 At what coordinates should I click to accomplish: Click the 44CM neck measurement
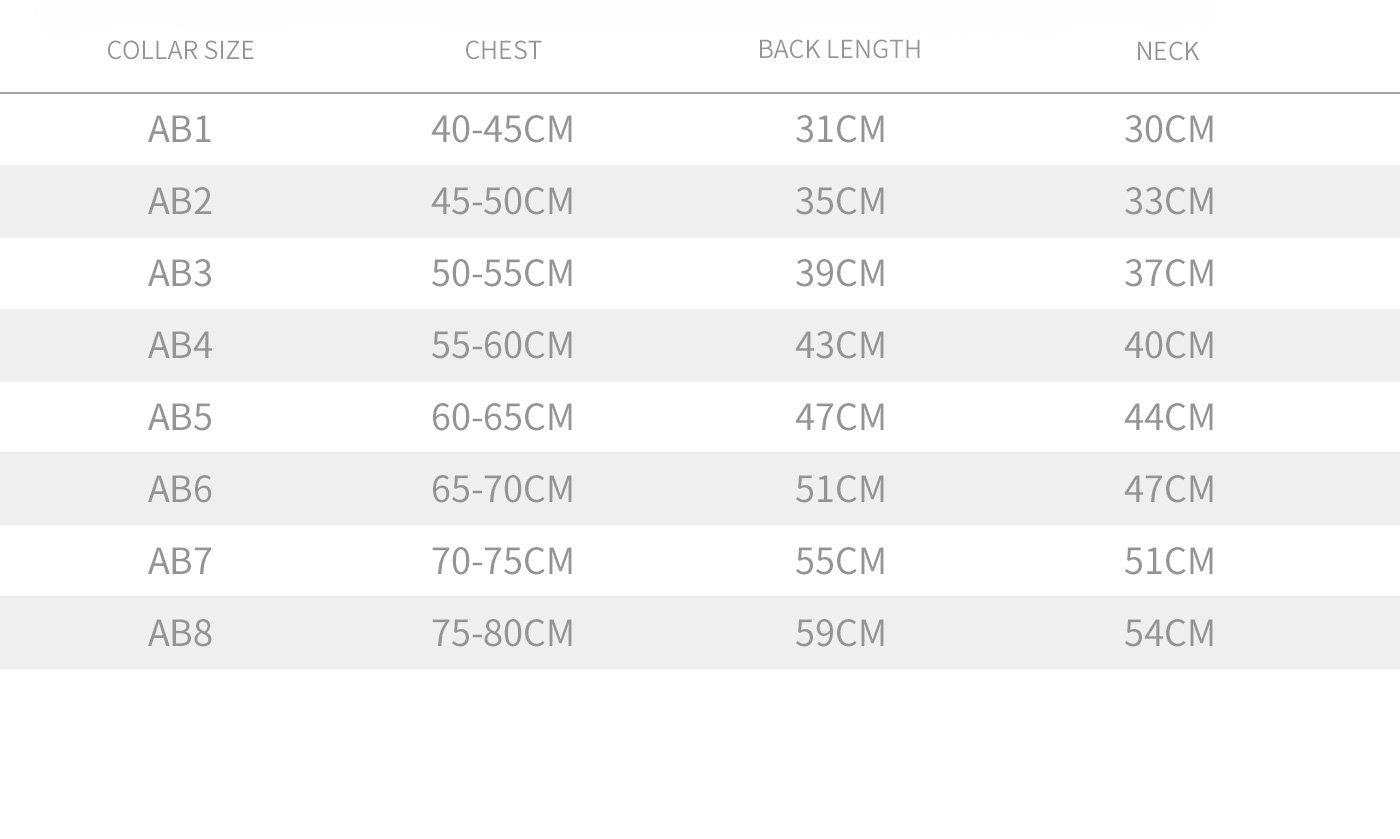pos(1169,417)
